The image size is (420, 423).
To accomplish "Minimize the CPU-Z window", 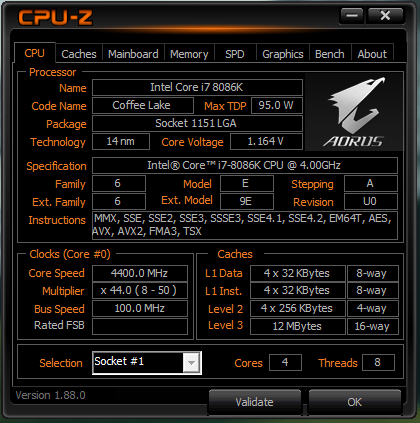I will pos(352,15).
